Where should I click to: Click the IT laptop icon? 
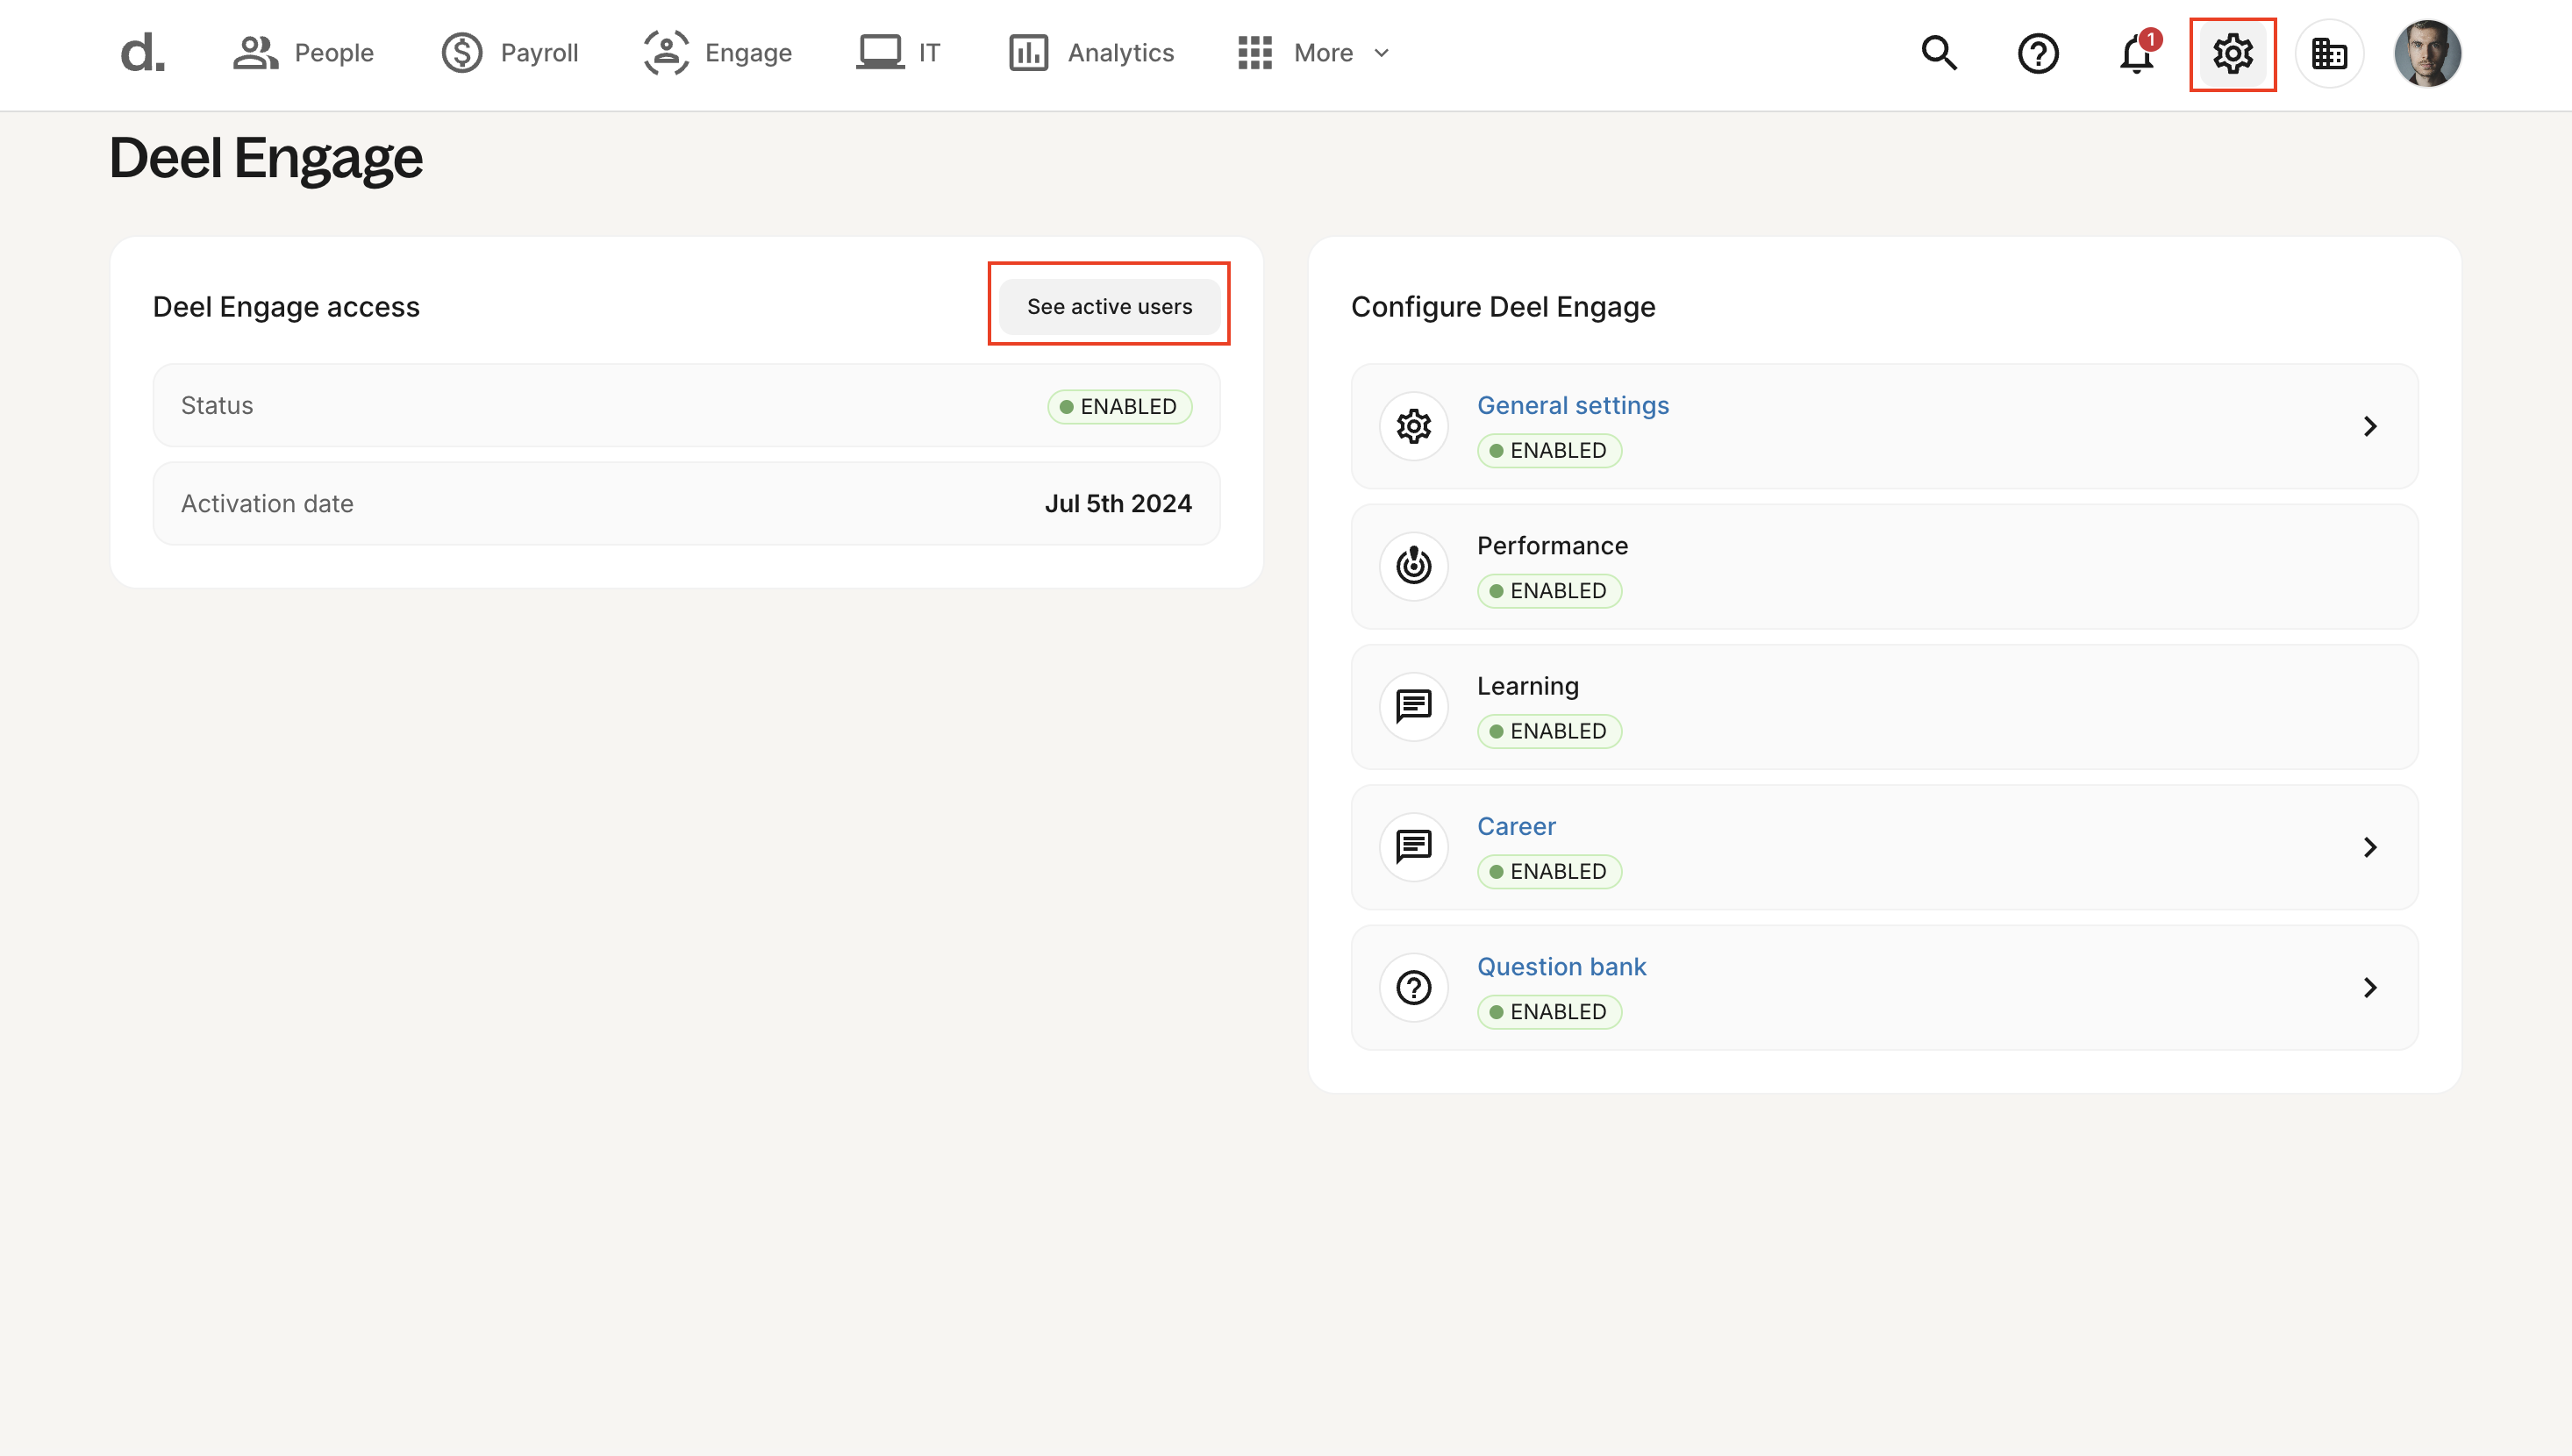click(880, 53)
